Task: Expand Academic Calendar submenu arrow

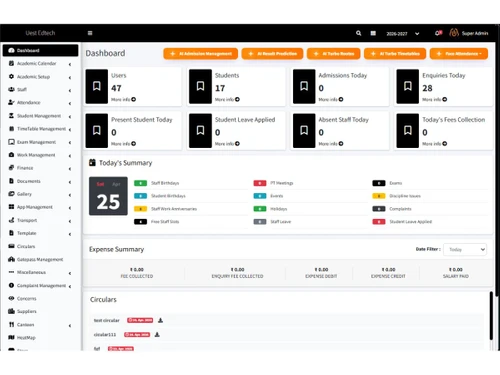Action: [70, 64]
